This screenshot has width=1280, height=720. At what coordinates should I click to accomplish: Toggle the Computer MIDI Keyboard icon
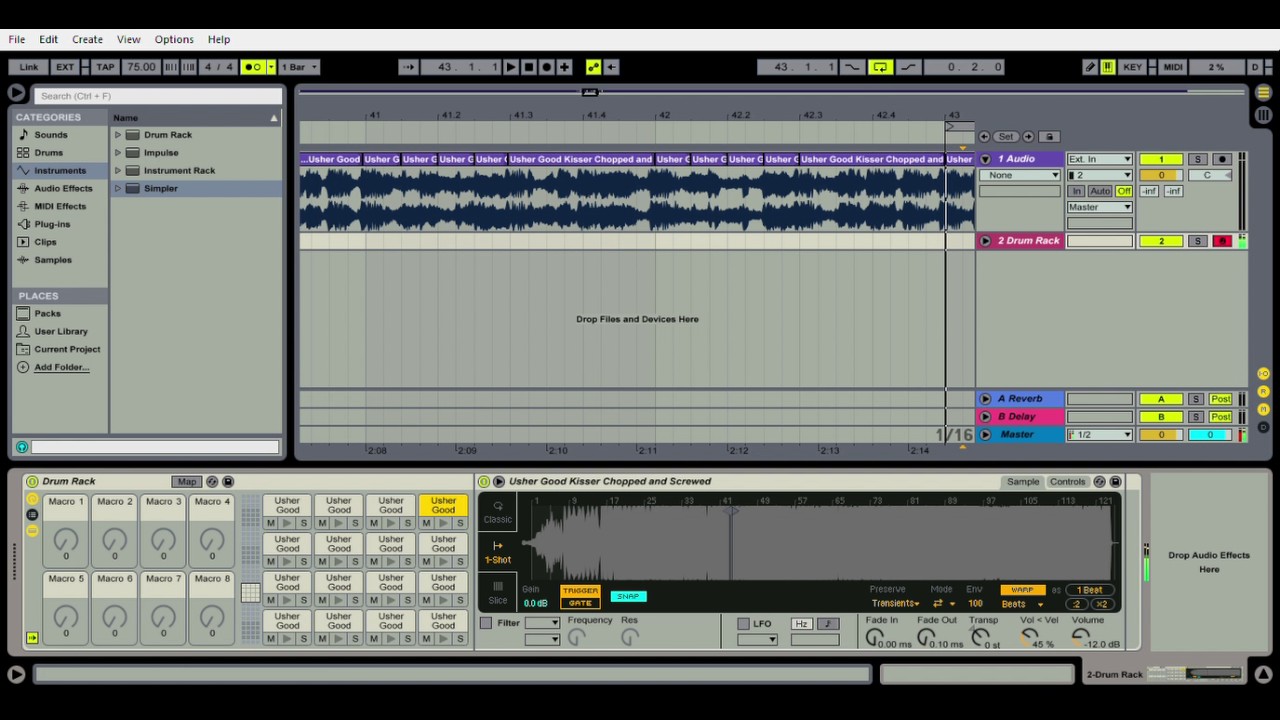click(1108, 67)
